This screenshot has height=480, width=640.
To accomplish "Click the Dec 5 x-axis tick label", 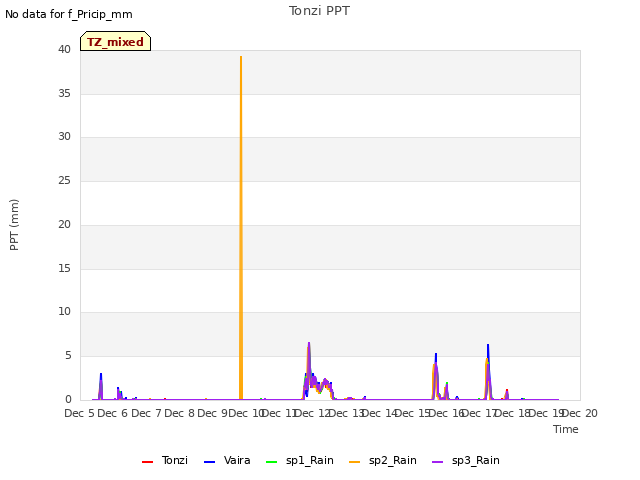I will click(80, 413).
